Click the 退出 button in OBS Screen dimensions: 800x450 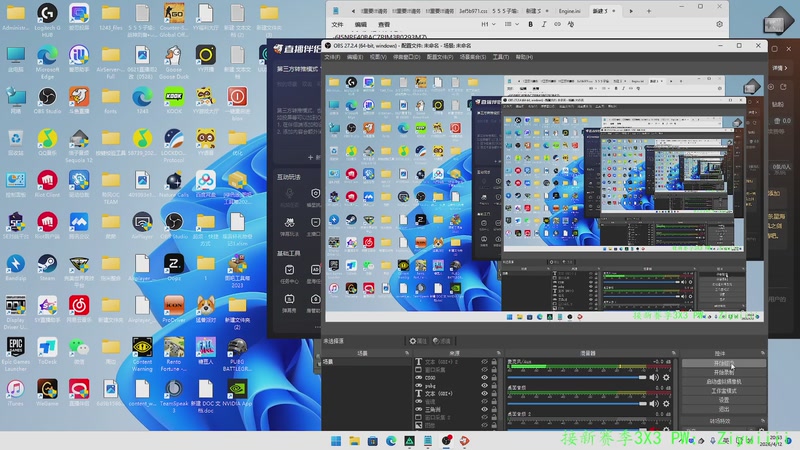[723, 409]
